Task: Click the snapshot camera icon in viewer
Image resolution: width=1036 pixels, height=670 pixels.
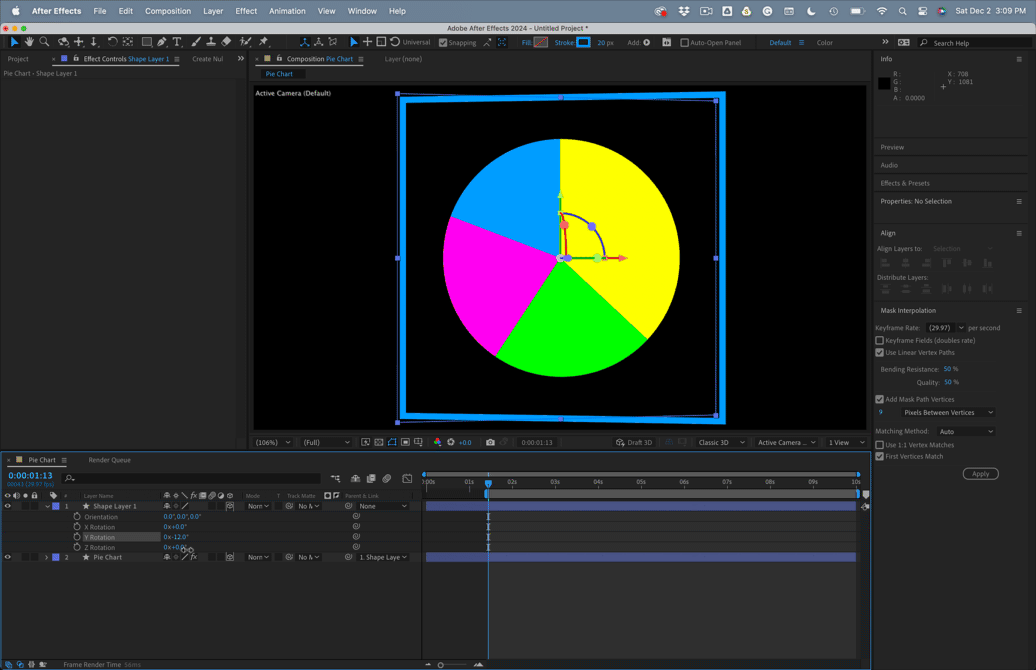Action: tap(490, 443)
